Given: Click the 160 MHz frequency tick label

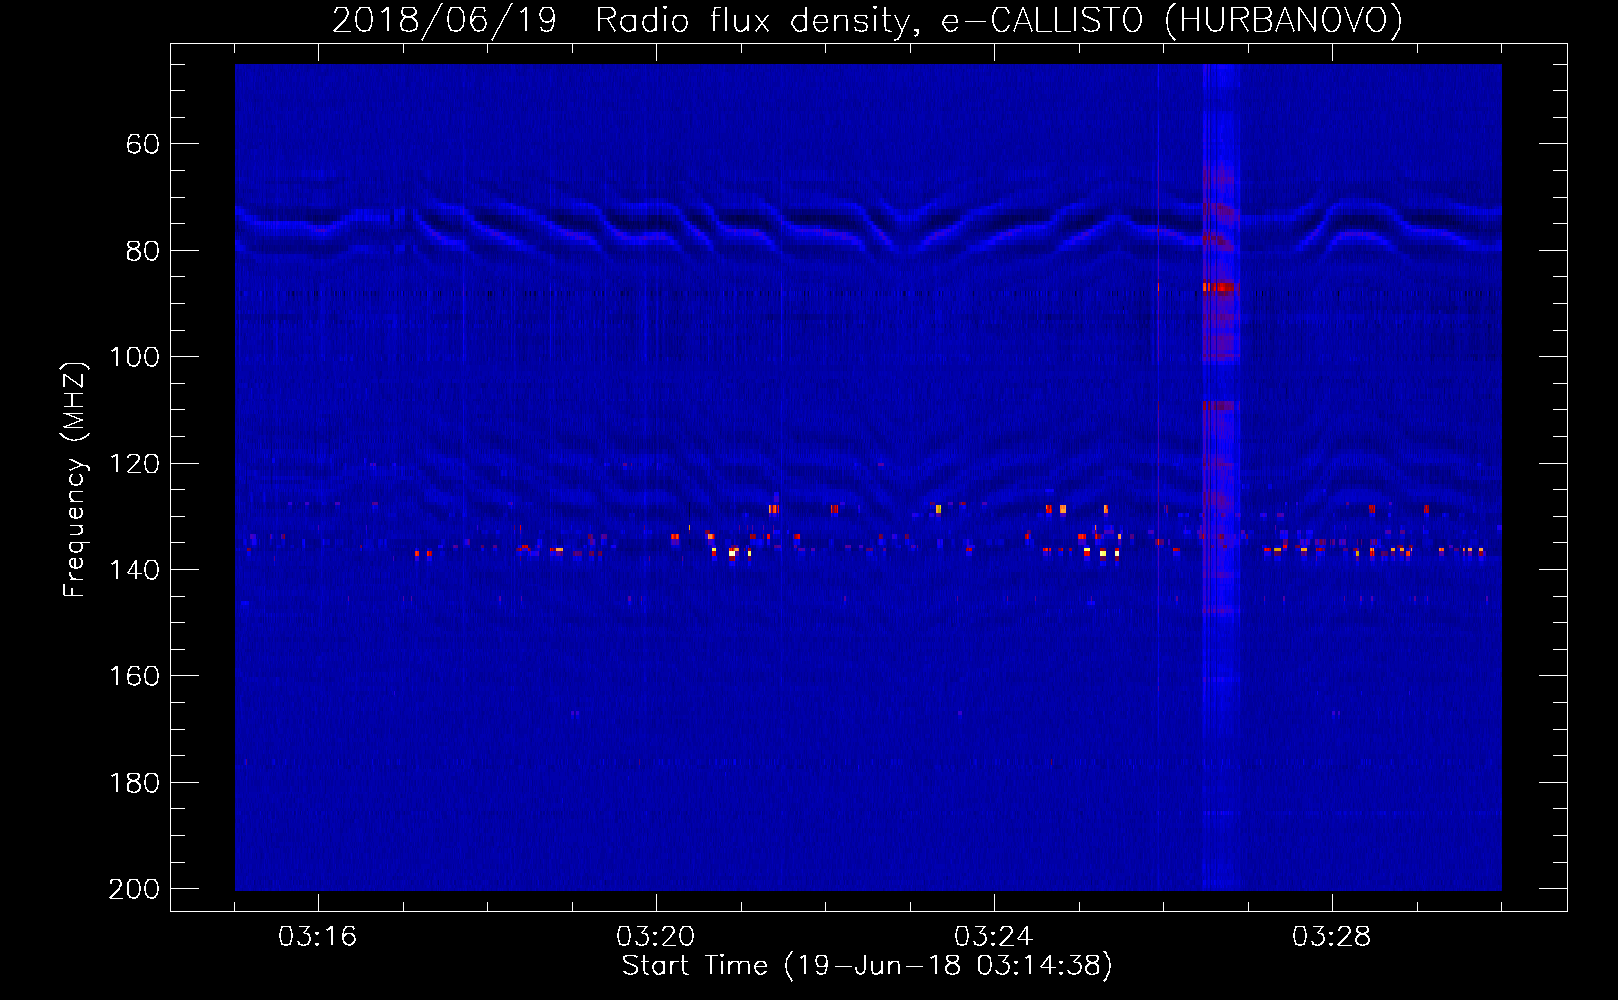Looking at the screenshot, I should [x=134, y=676].
